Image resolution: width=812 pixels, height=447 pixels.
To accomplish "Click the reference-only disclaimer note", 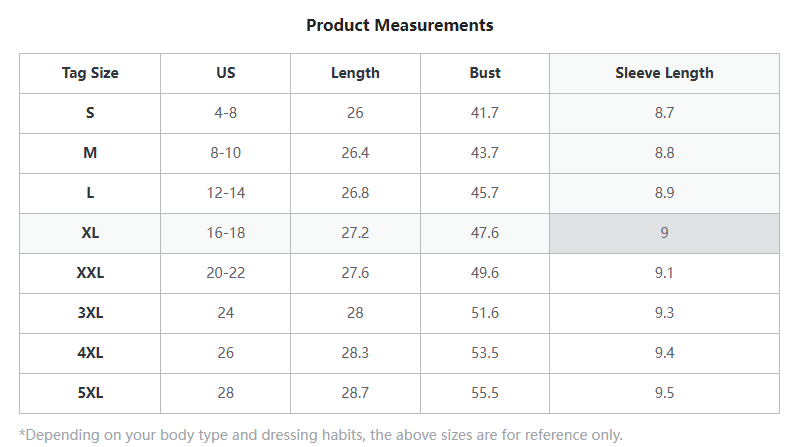I will pyautogui.click(x=321, y=435).
